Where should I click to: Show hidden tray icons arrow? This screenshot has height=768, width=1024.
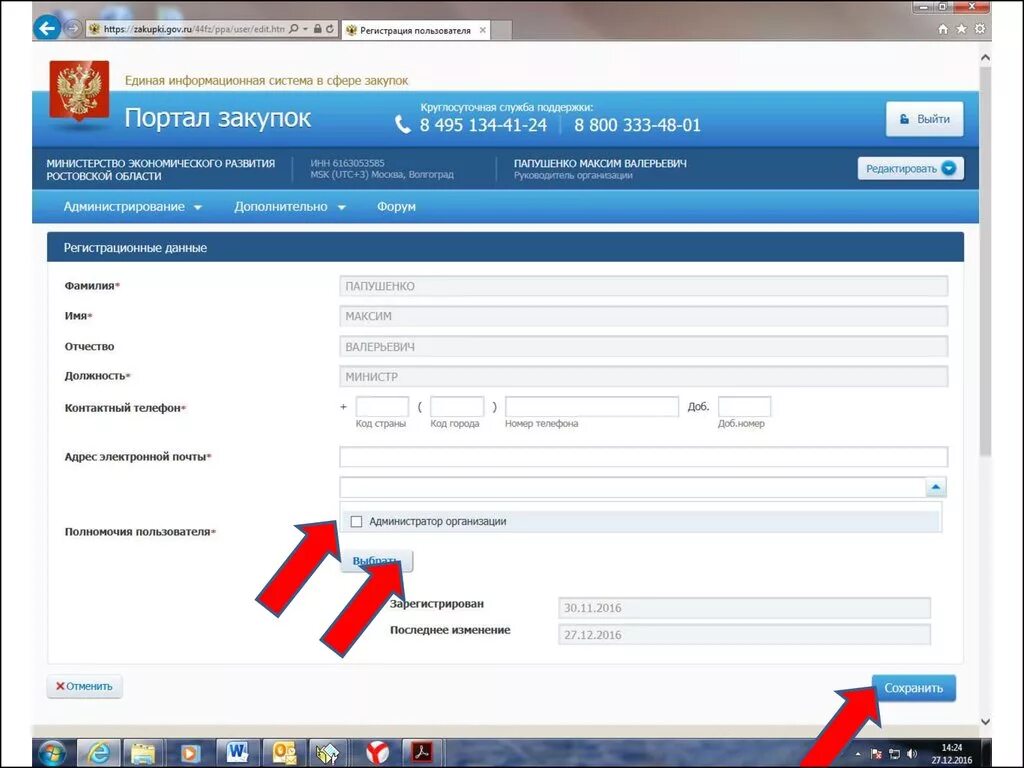(x=858, y=754)
